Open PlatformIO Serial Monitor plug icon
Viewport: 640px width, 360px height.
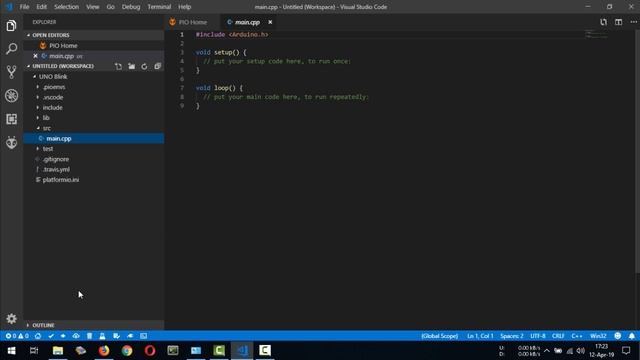[x=130, y=336]
